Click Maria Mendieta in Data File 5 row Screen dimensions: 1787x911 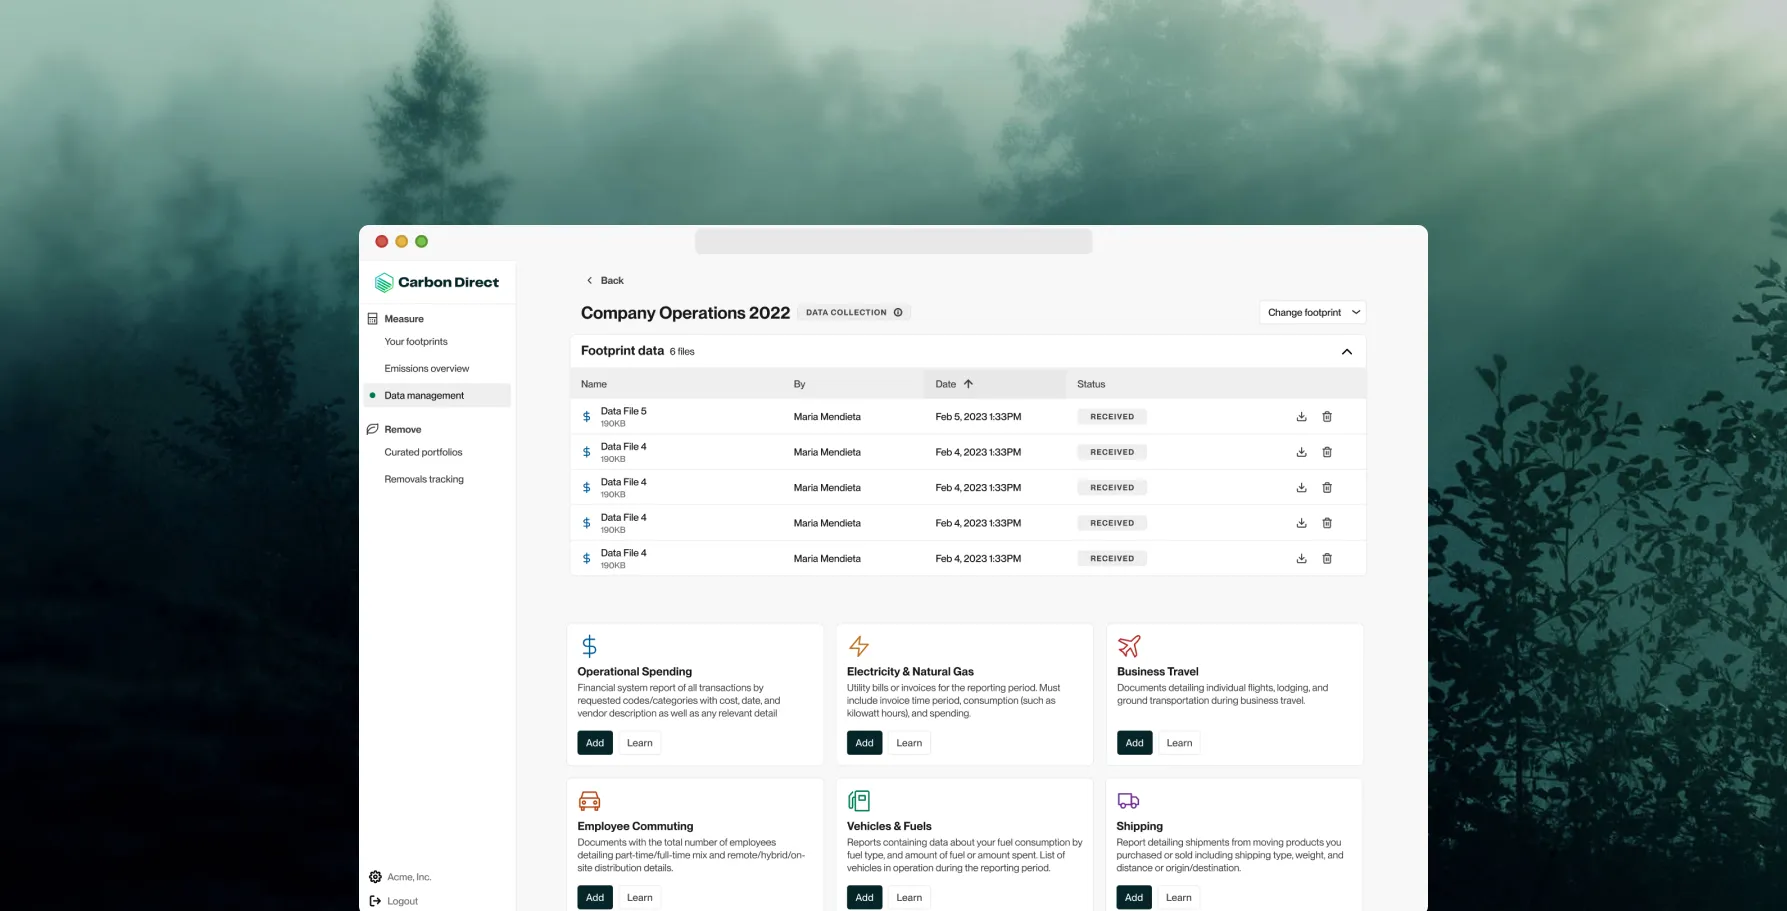pos(827,417)
